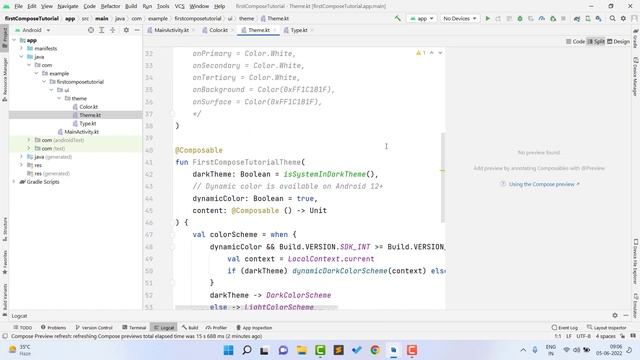Open File Explorer from the taskbar

point(302,350)
